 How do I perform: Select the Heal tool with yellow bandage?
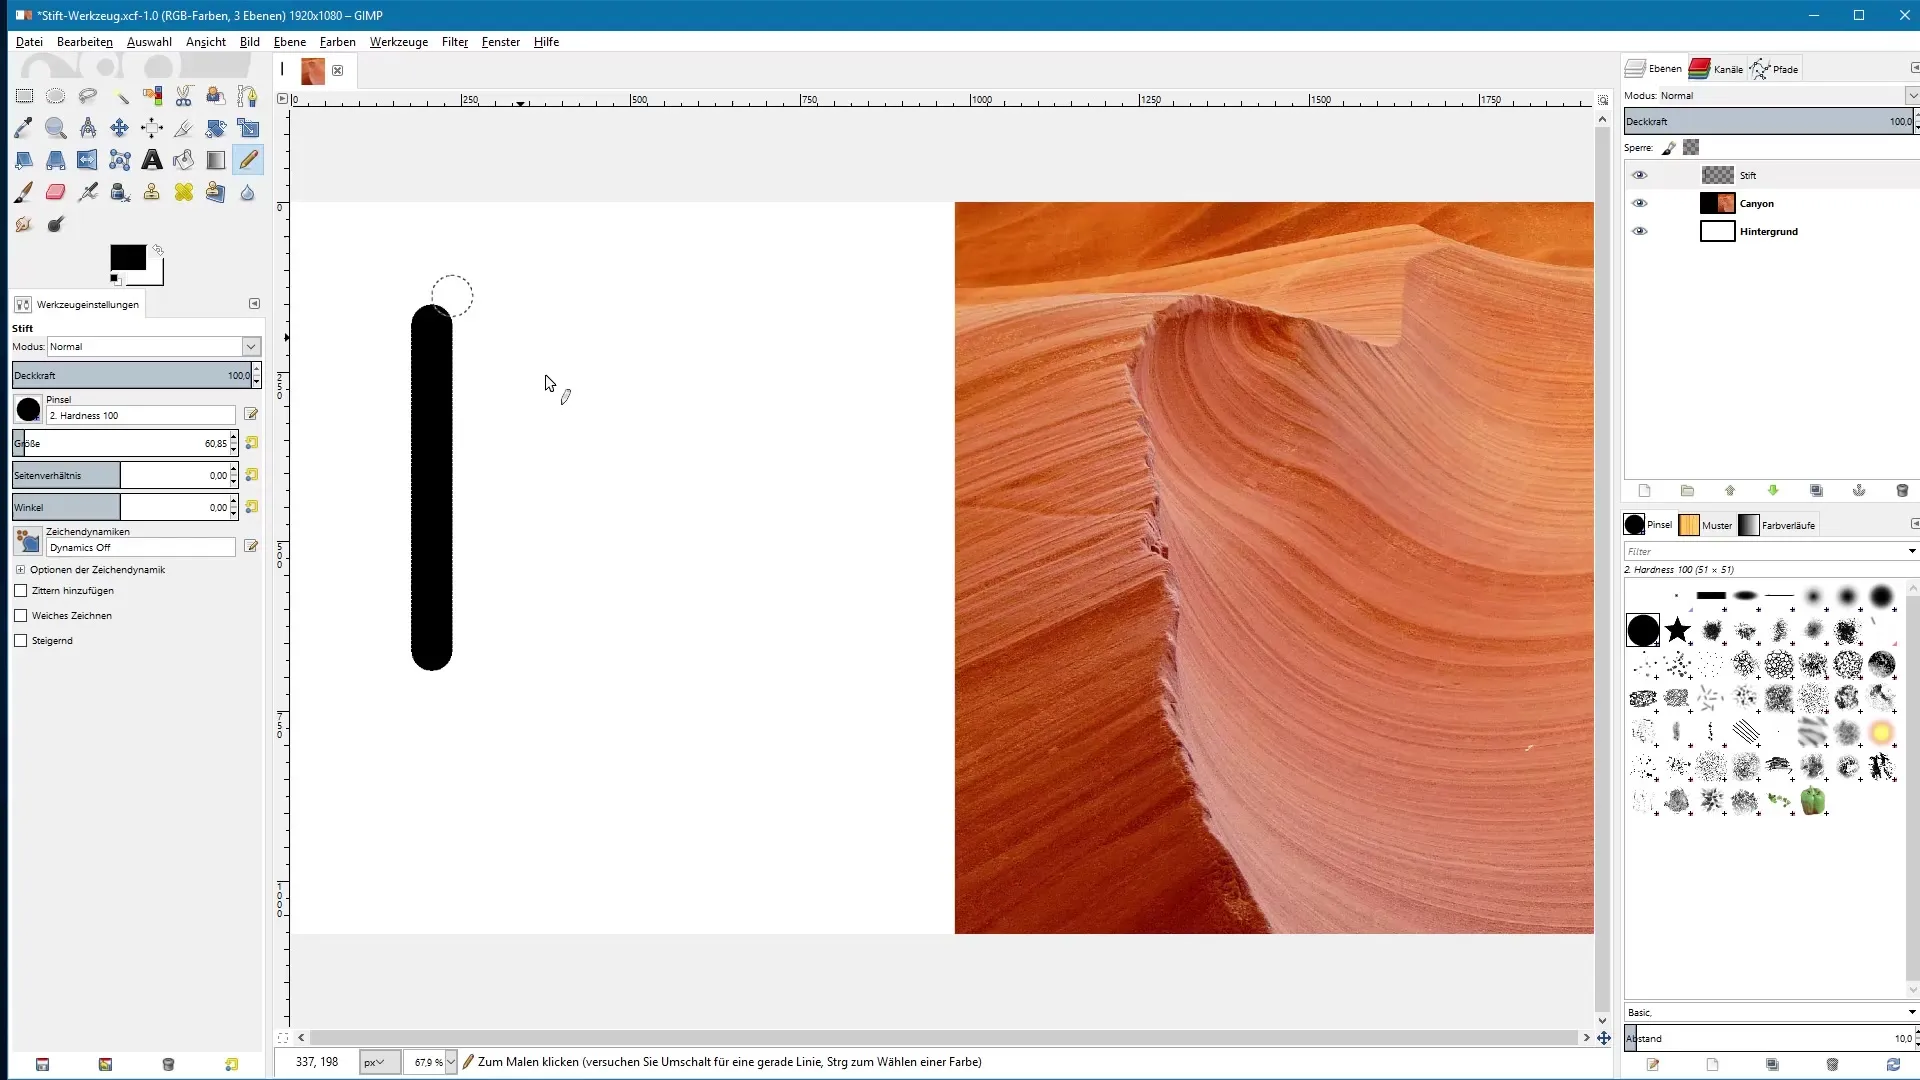point(184,192)
